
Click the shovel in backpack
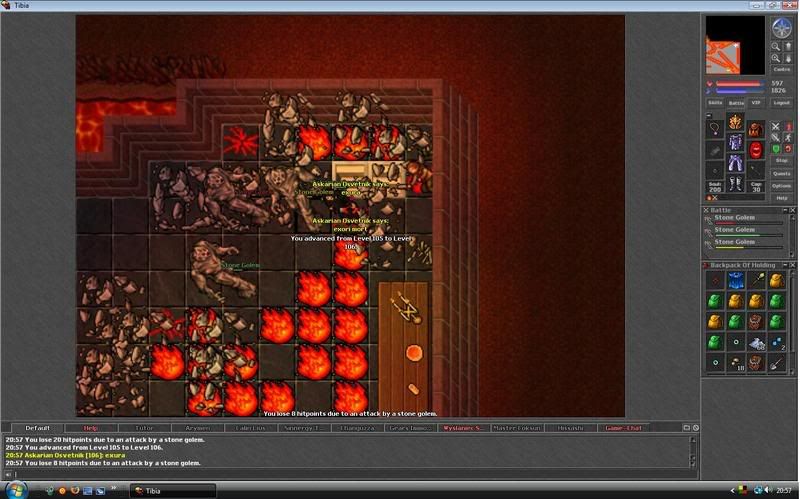pyautogui.click(x=776, y=363)
